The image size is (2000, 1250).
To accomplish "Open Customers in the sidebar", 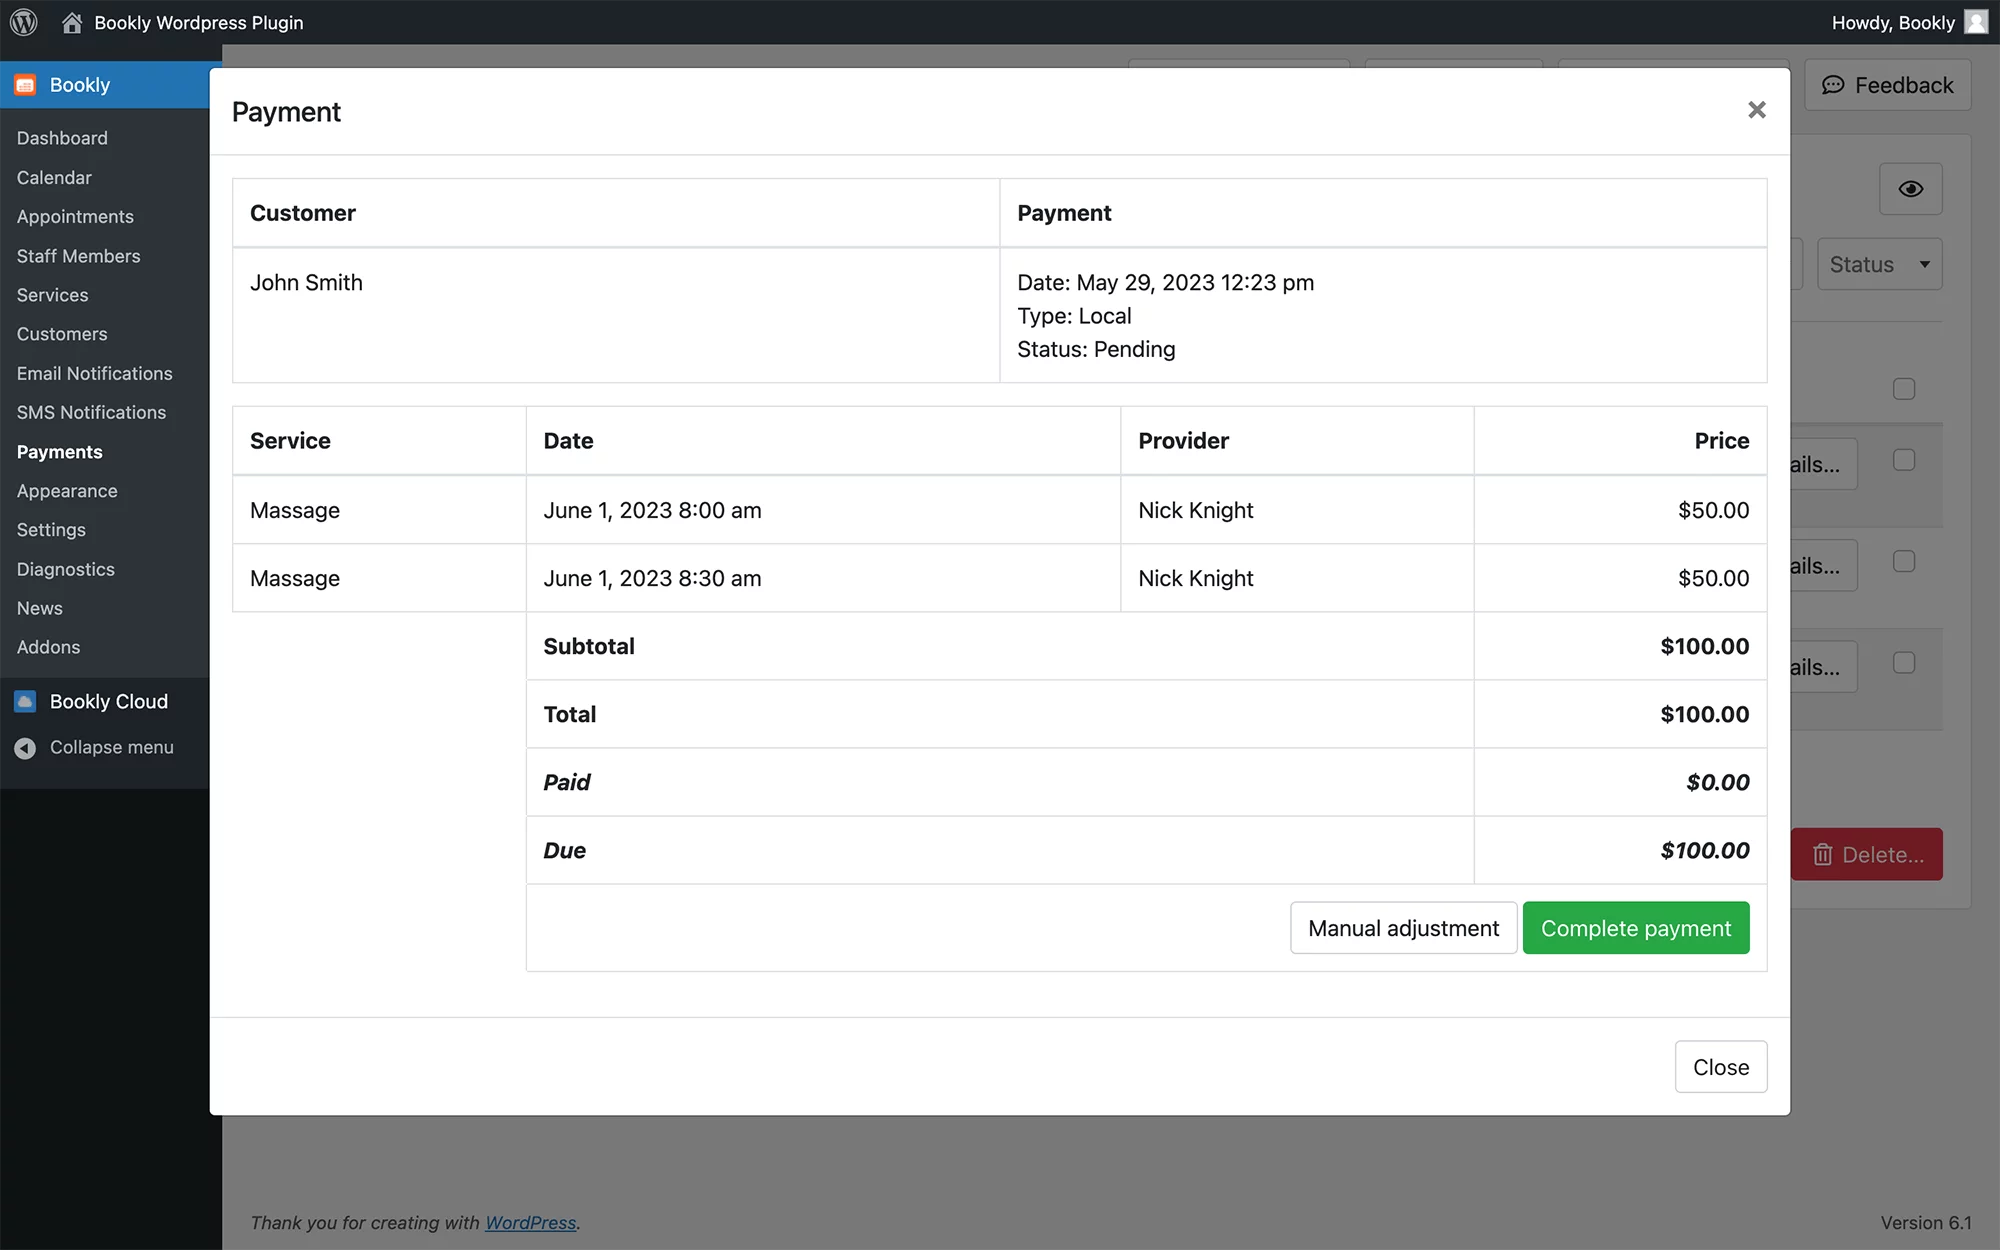I will click(62, 334).
